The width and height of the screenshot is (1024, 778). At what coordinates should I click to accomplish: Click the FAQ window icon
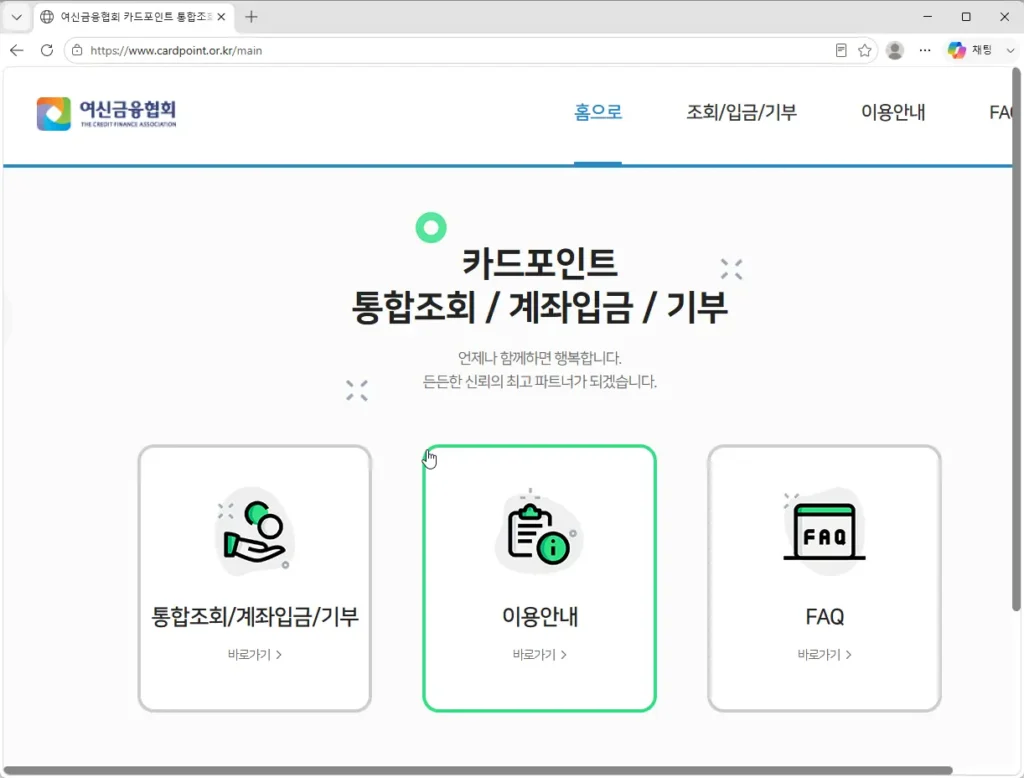(x=824, y=532)
